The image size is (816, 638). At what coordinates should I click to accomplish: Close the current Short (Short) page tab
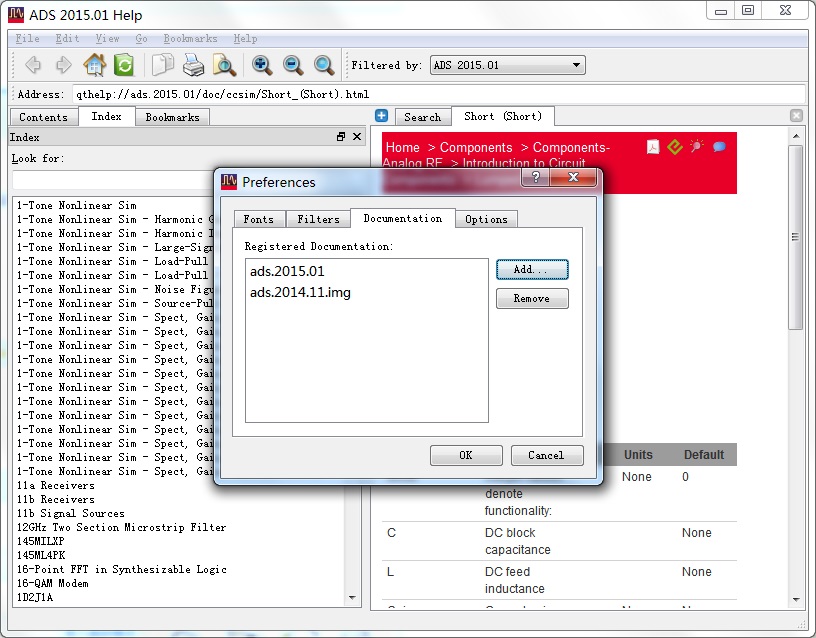(x=796, y=116)
